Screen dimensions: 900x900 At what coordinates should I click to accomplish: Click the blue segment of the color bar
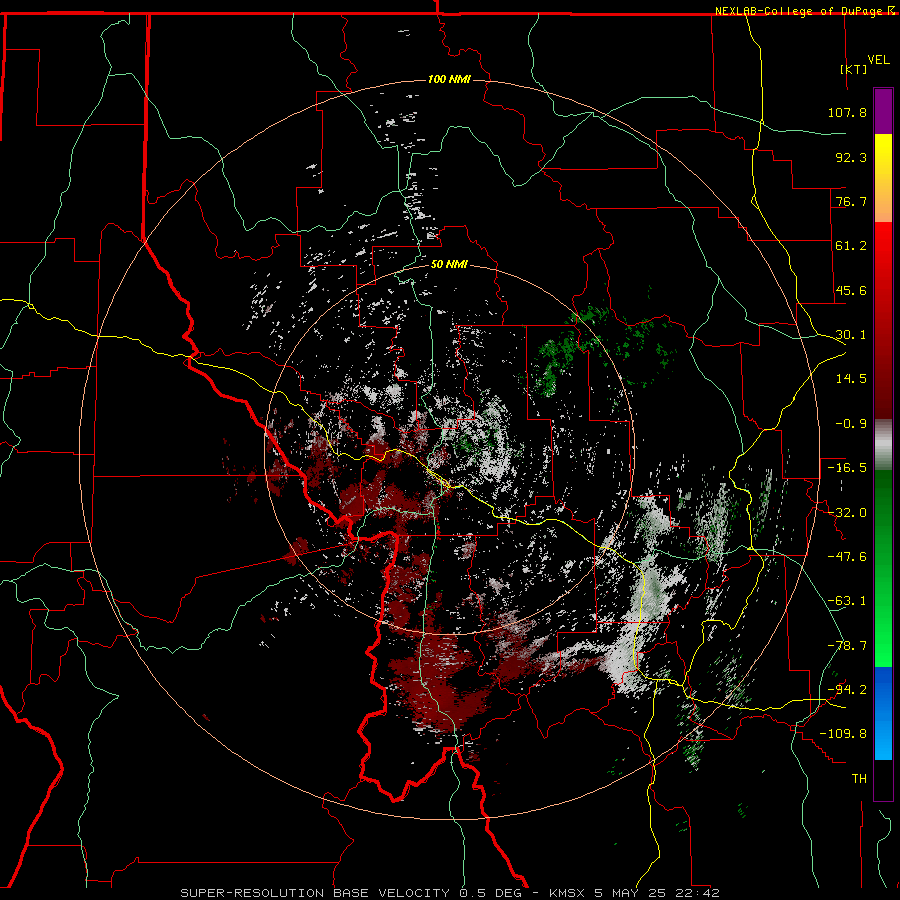click(883, 713)
